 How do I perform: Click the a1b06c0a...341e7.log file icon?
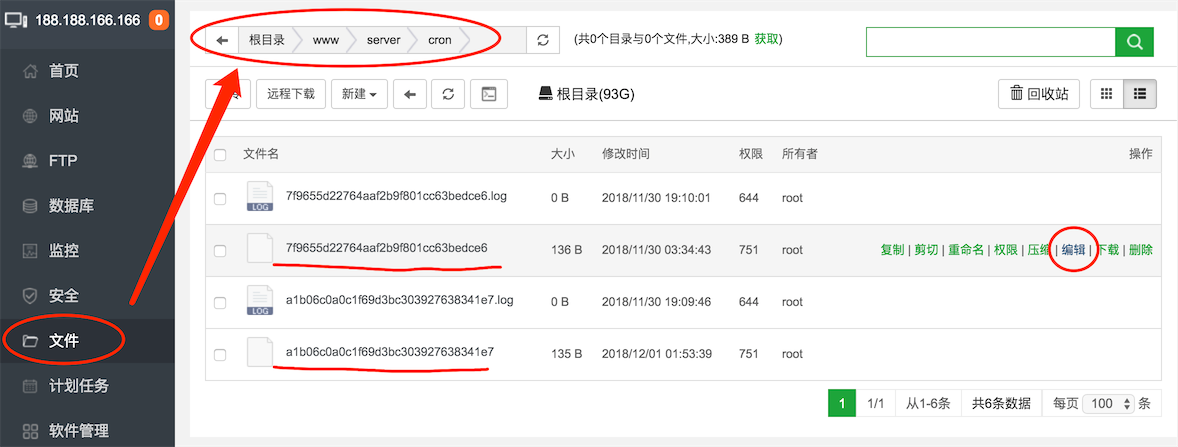(260, 301)
